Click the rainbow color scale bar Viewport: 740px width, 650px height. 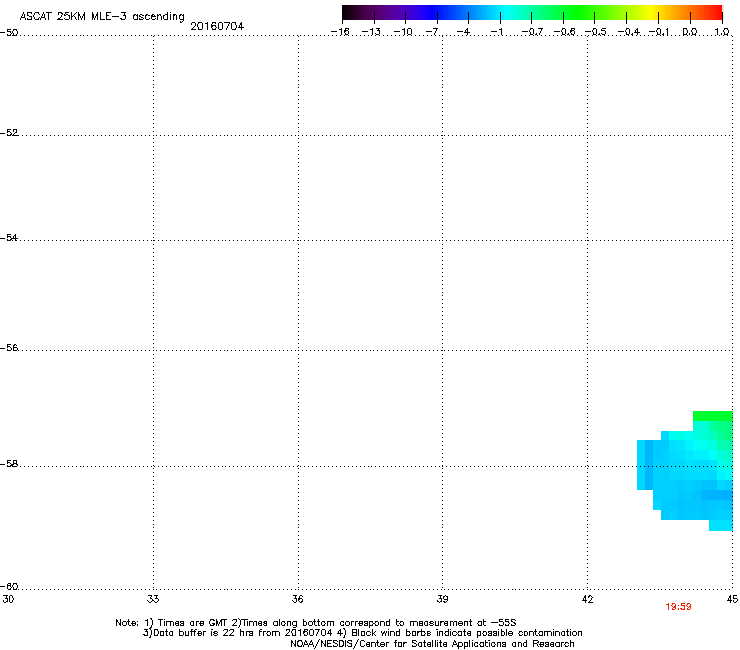[532, 12]
